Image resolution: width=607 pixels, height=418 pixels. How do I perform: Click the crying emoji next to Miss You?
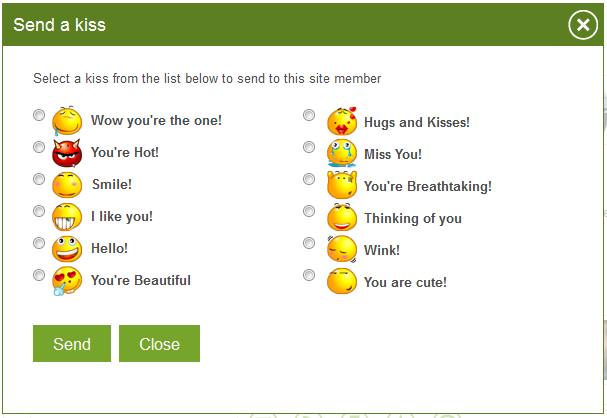(342, 153)
